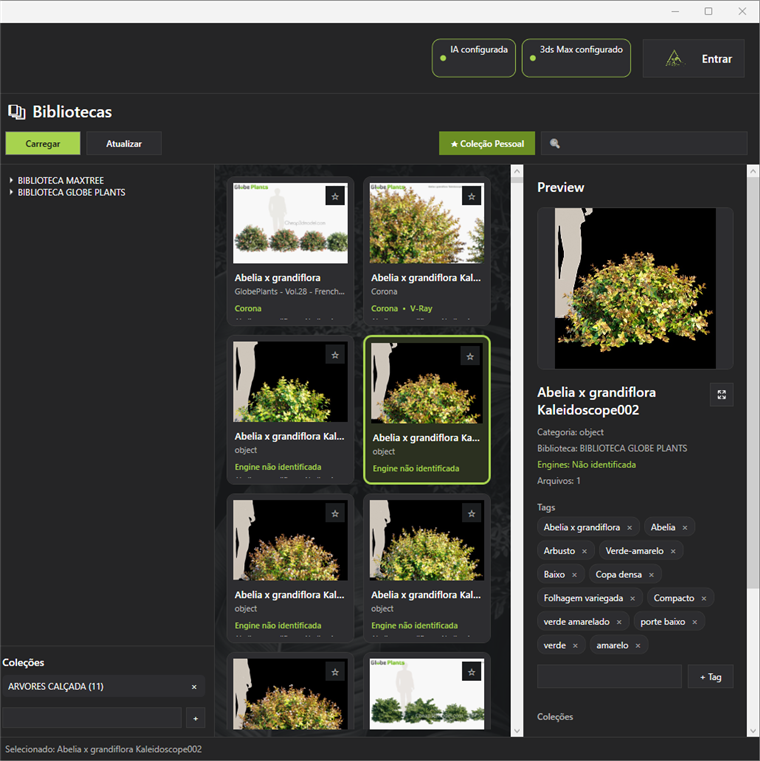Click the search magnifier icon
The width and height of the screenshot is (760, 761).
coord(555,143)
